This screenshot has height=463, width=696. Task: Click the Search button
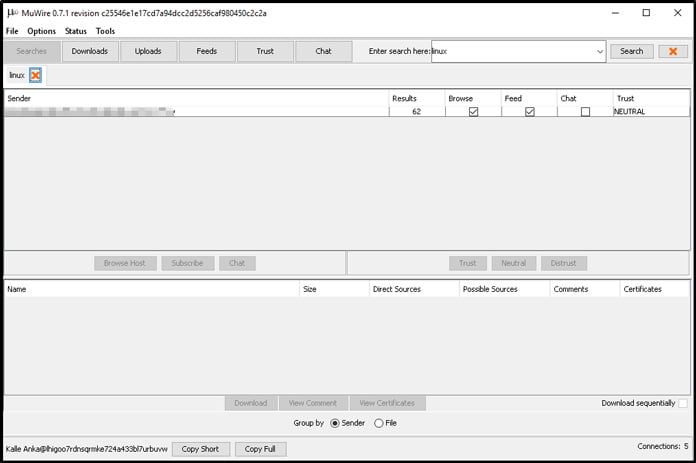click(632, 51)
